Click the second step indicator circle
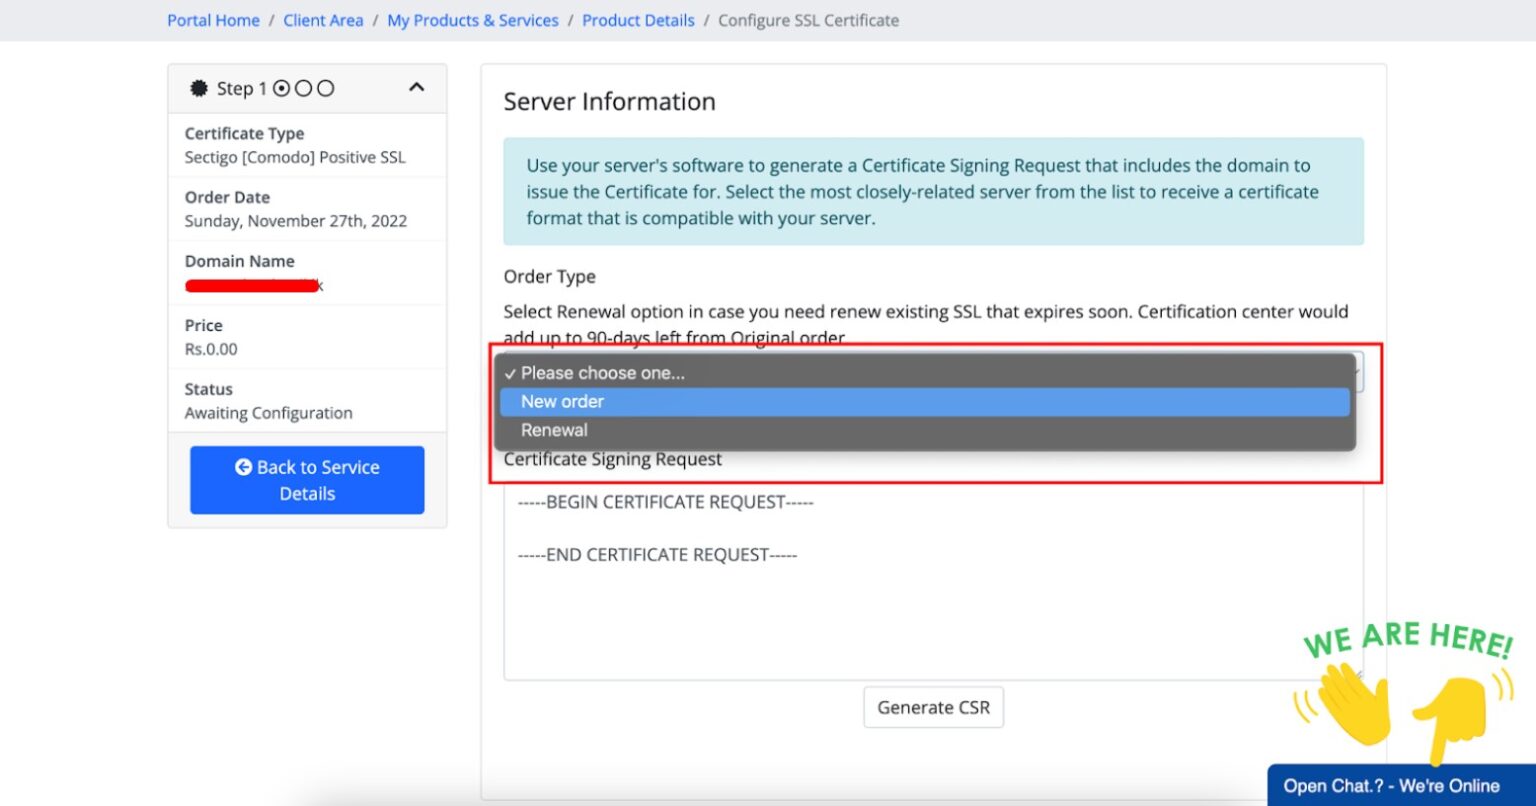The image size is (1536, 806). pyautogui.click(x=303, y=89)
